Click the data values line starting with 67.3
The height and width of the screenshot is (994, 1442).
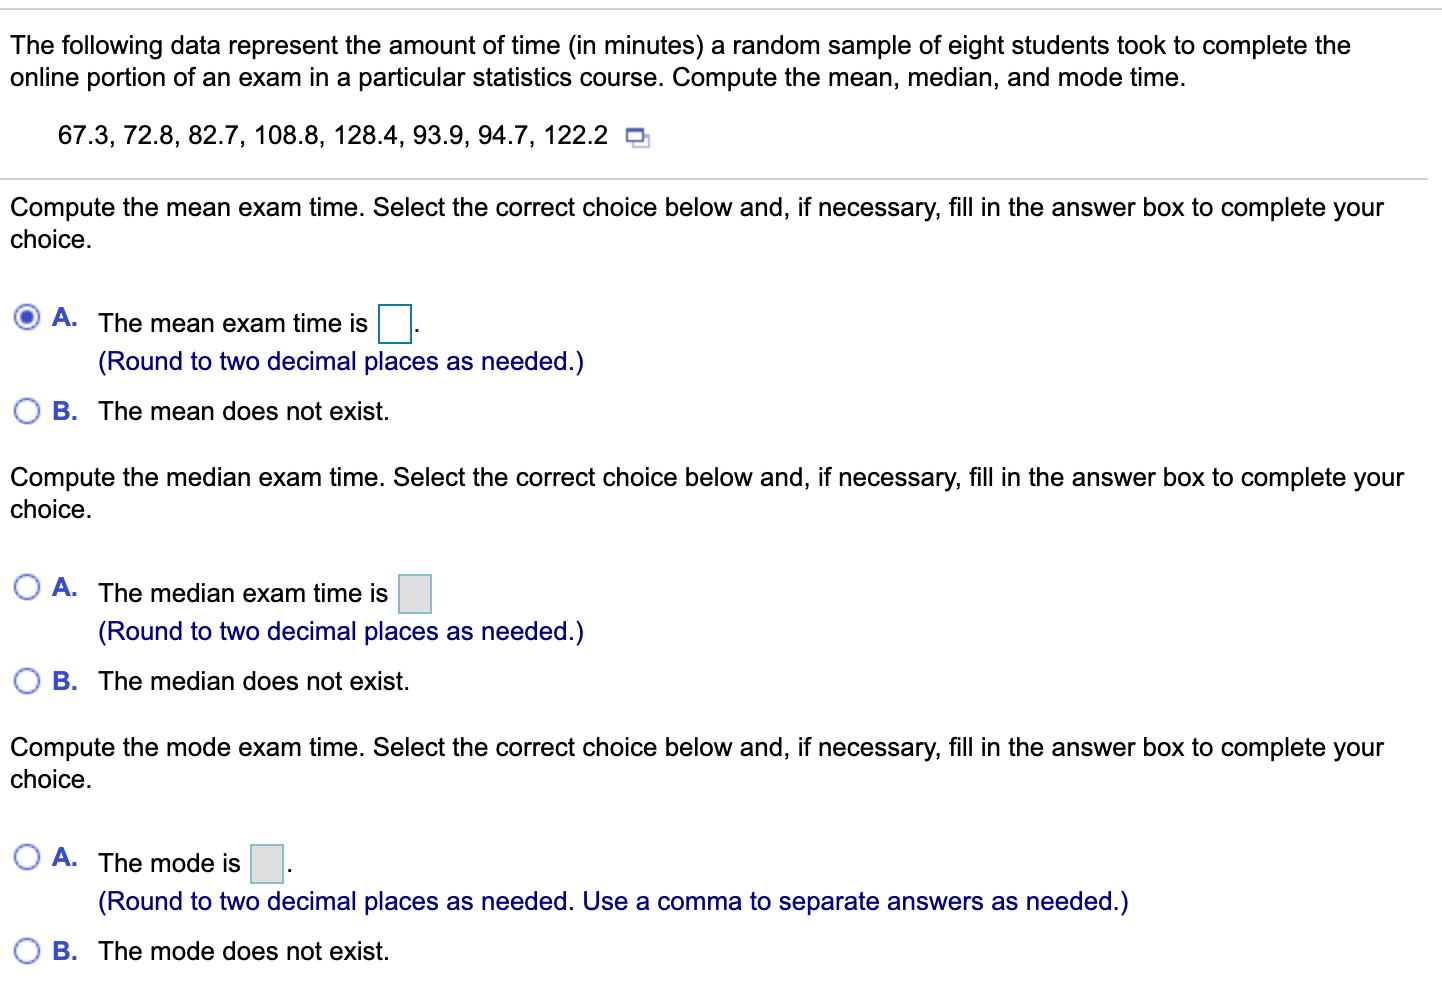point(333,135)
